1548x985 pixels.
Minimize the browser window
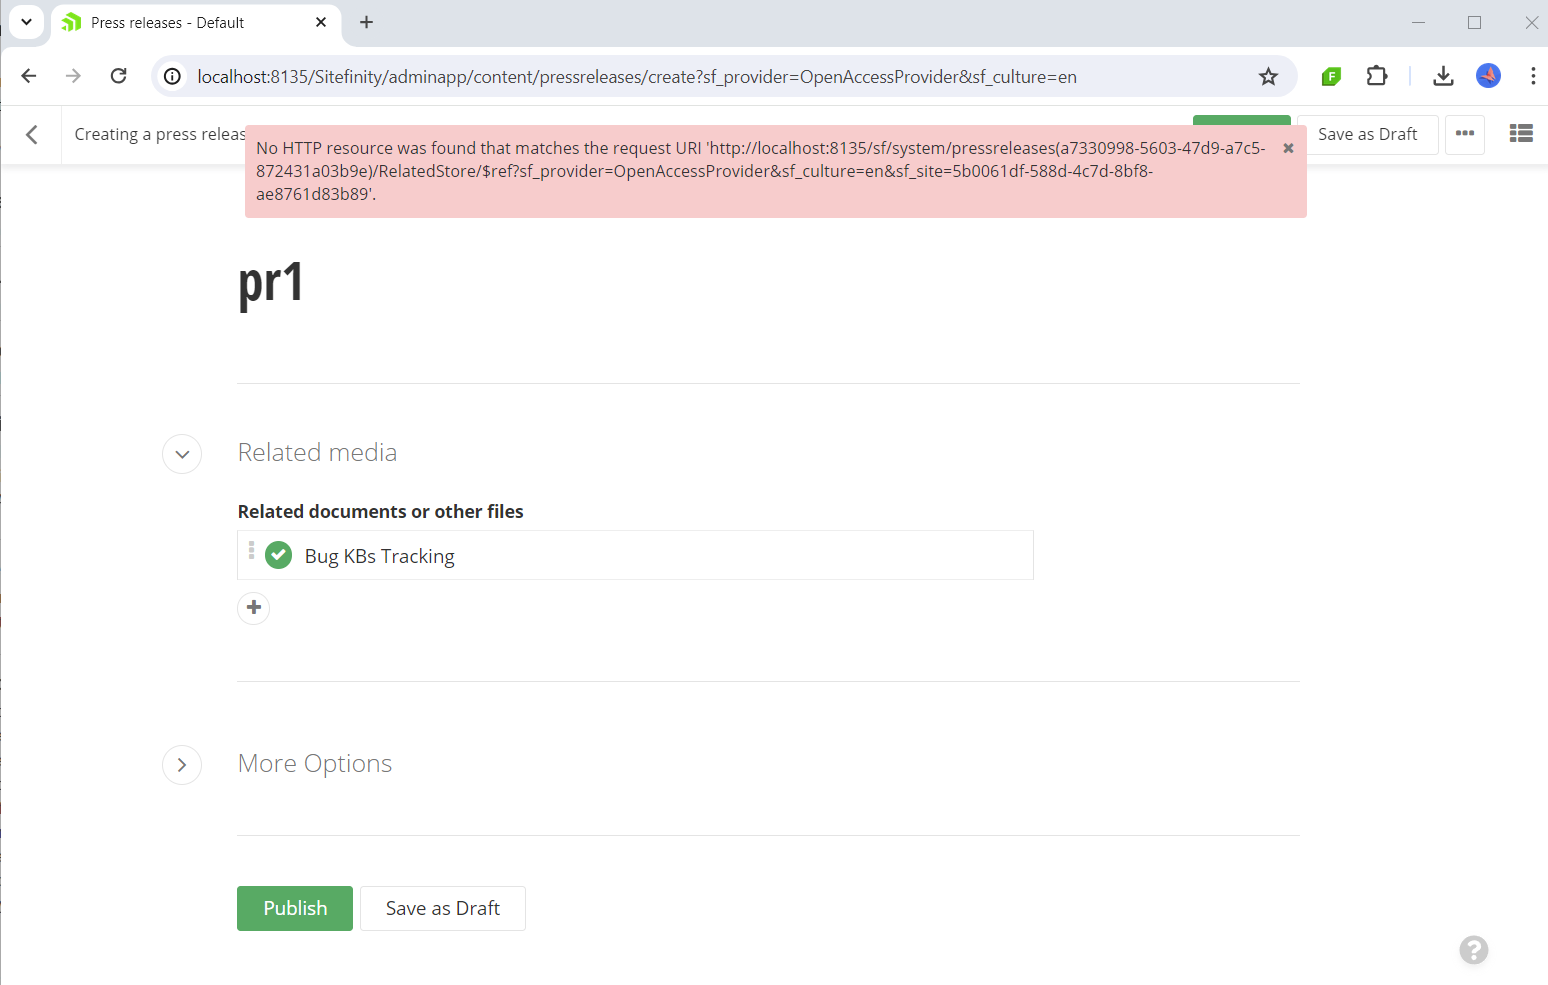(x=1418, y=22)
